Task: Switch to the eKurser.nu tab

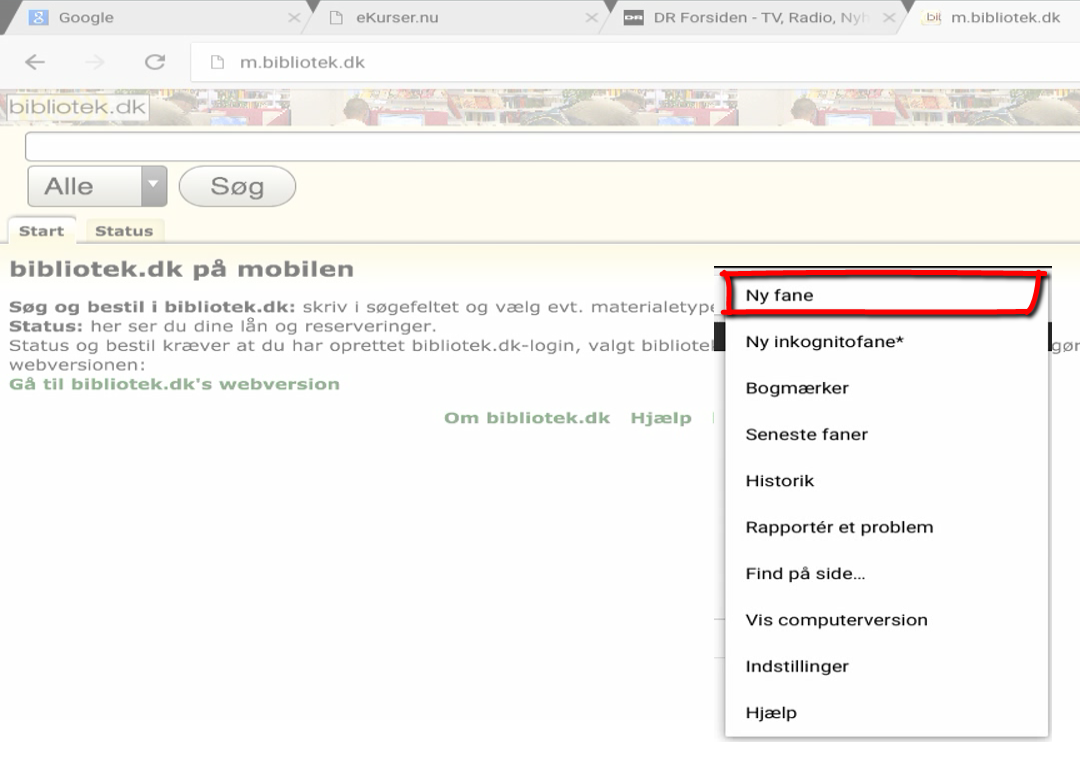Action: coord(458,18)
